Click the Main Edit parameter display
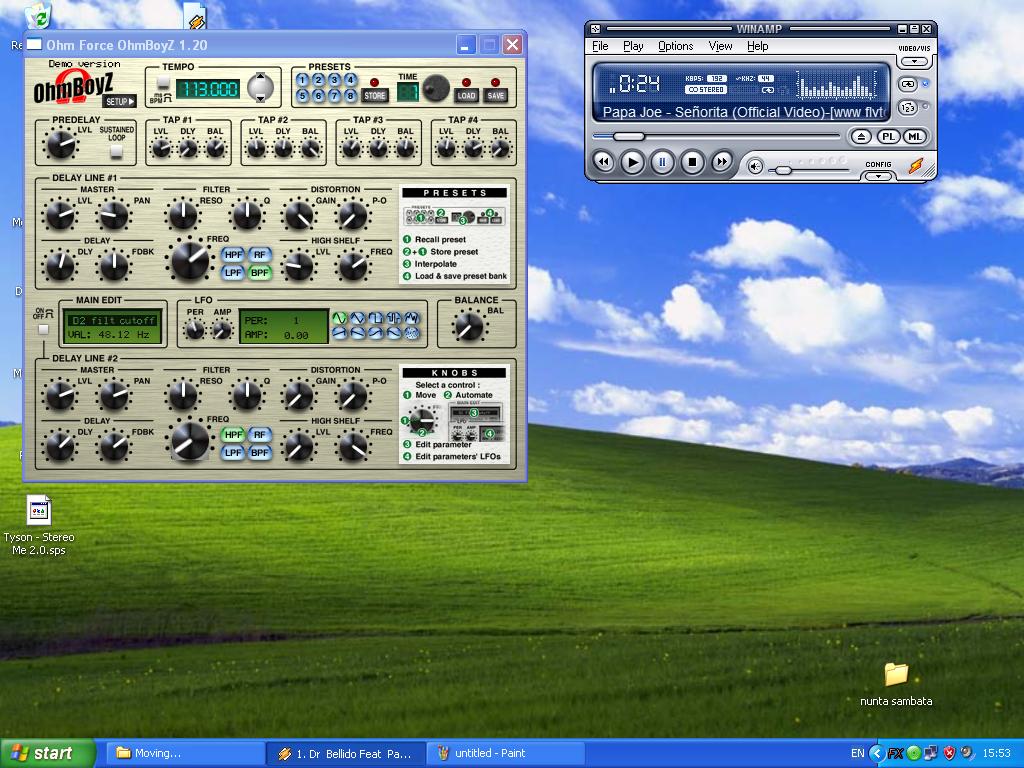The height and width of the screenshot is (768, 1024). (x=112, y=327)
